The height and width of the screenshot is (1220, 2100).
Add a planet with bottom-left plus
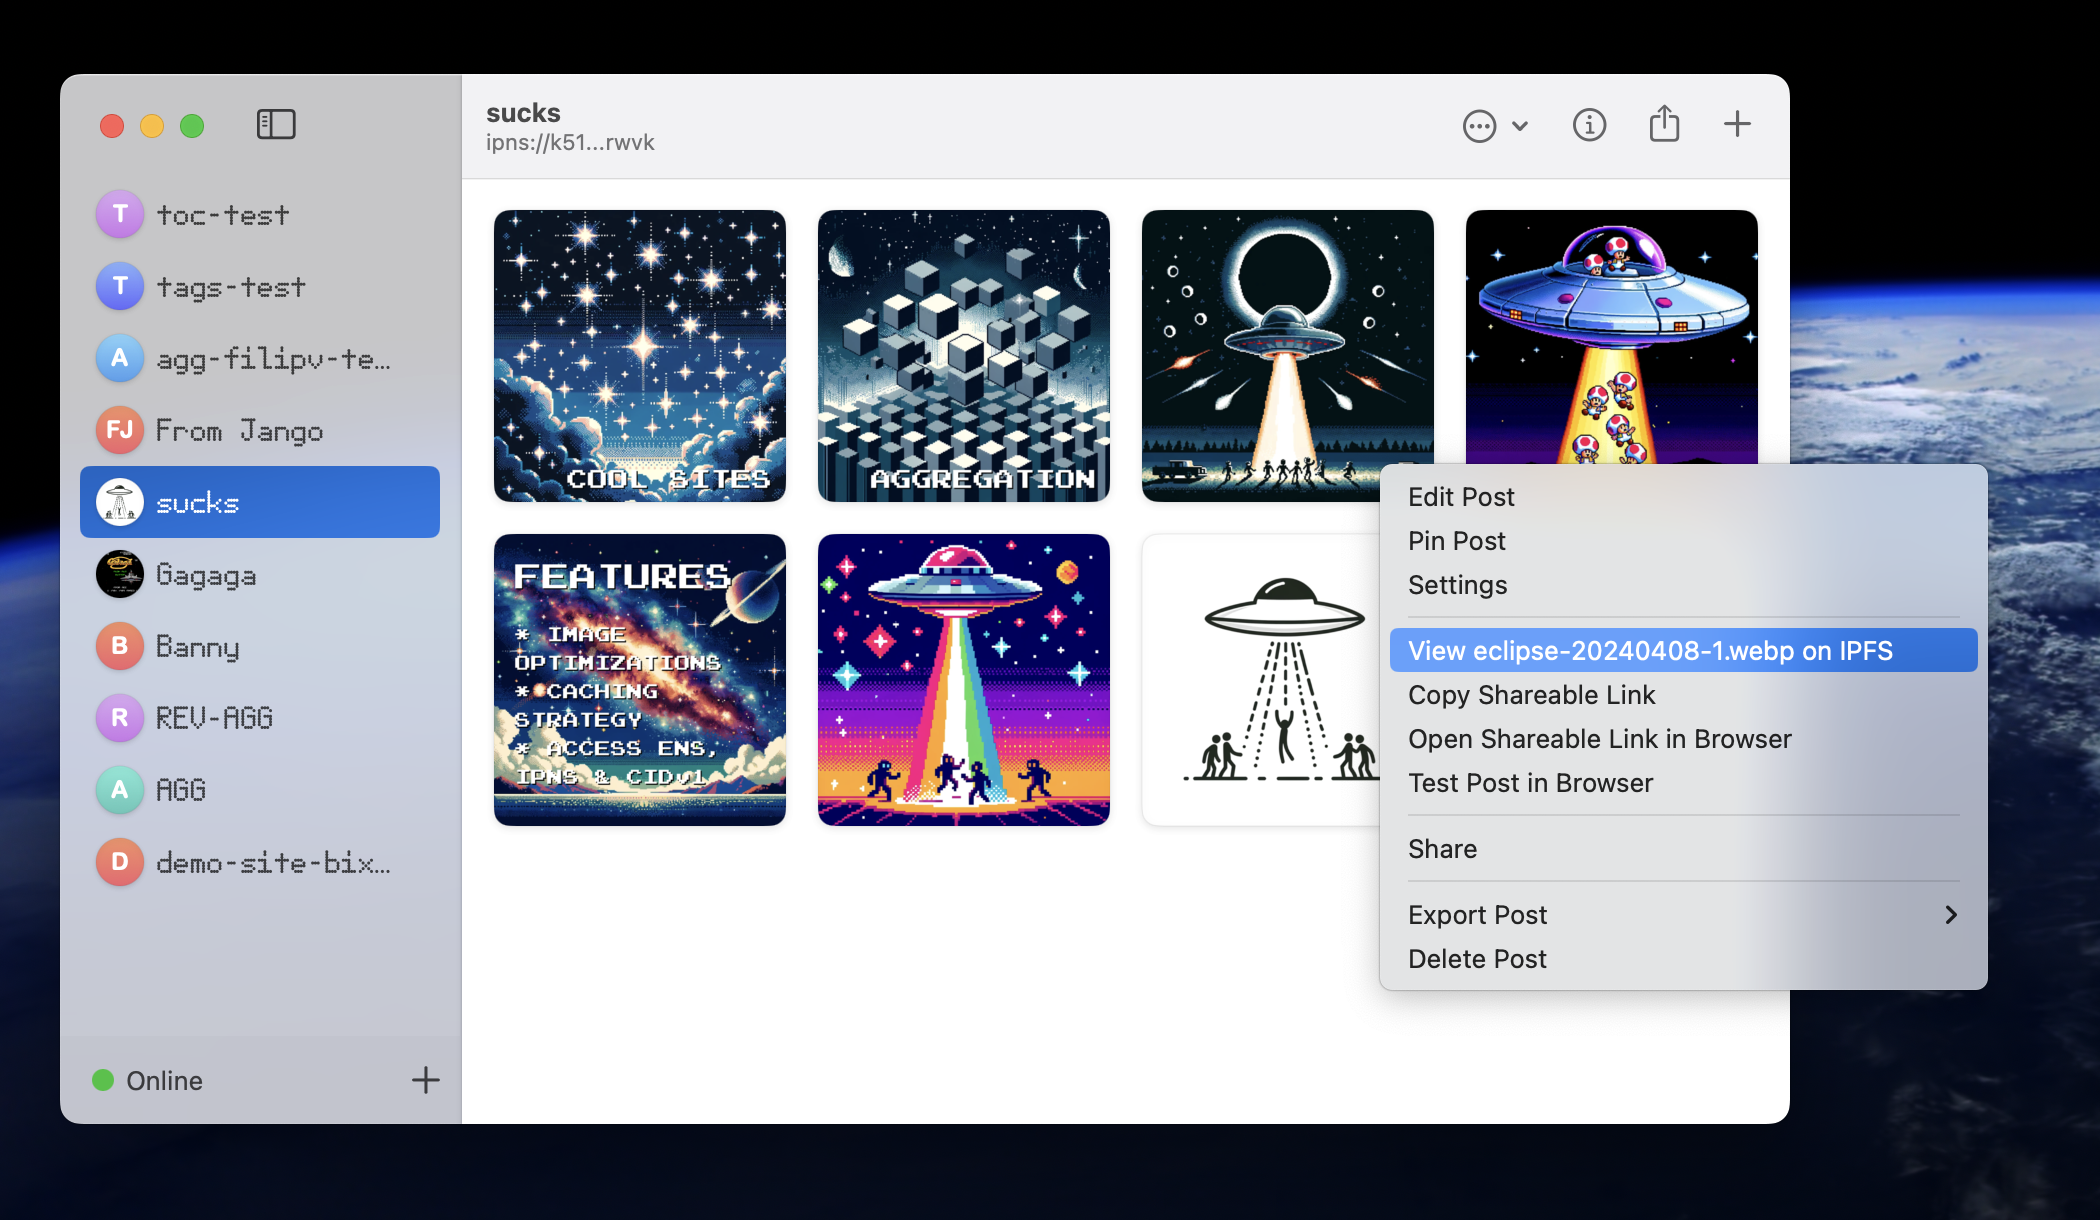click(425, 1080)
